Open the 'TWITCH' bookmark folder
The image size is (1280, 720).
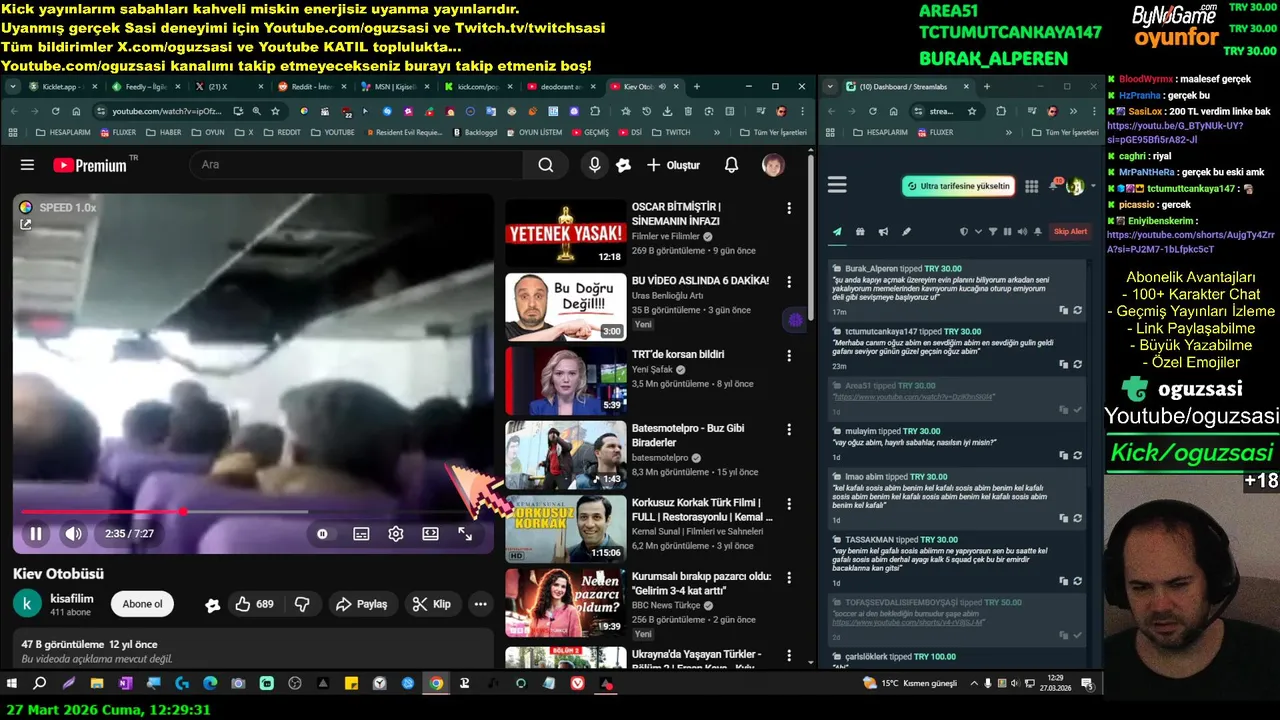pyautogui.click(x=670, y=132)
